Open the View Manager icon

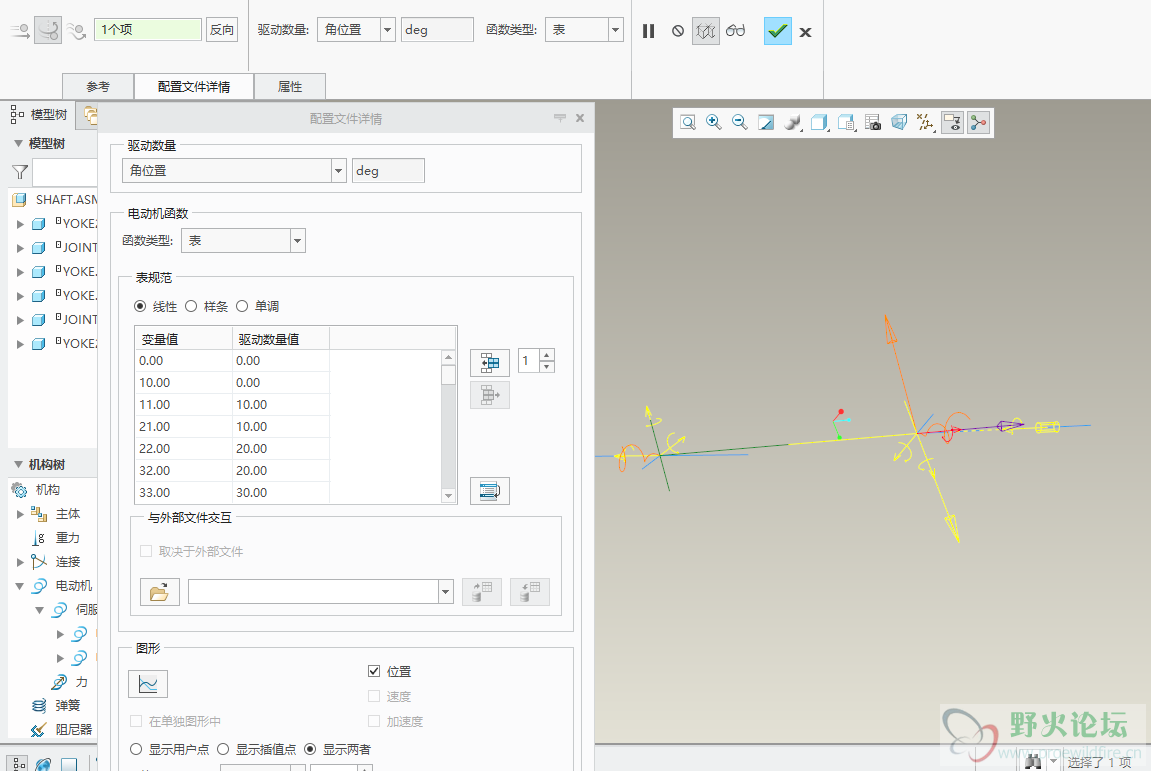pos(873,123)
